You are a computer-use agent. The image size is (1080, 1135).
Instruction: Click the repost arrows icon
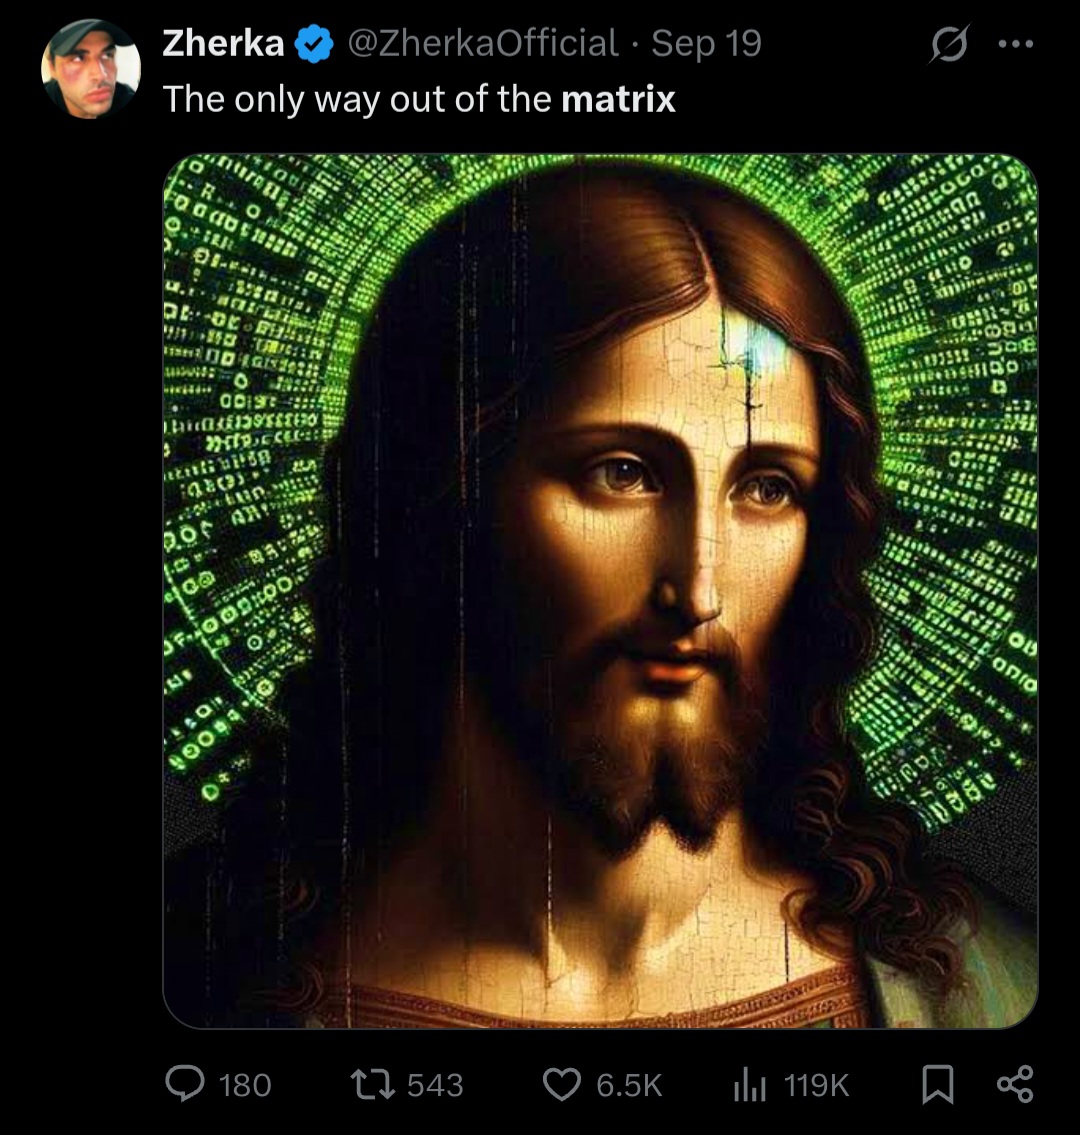coord(372,1084)
